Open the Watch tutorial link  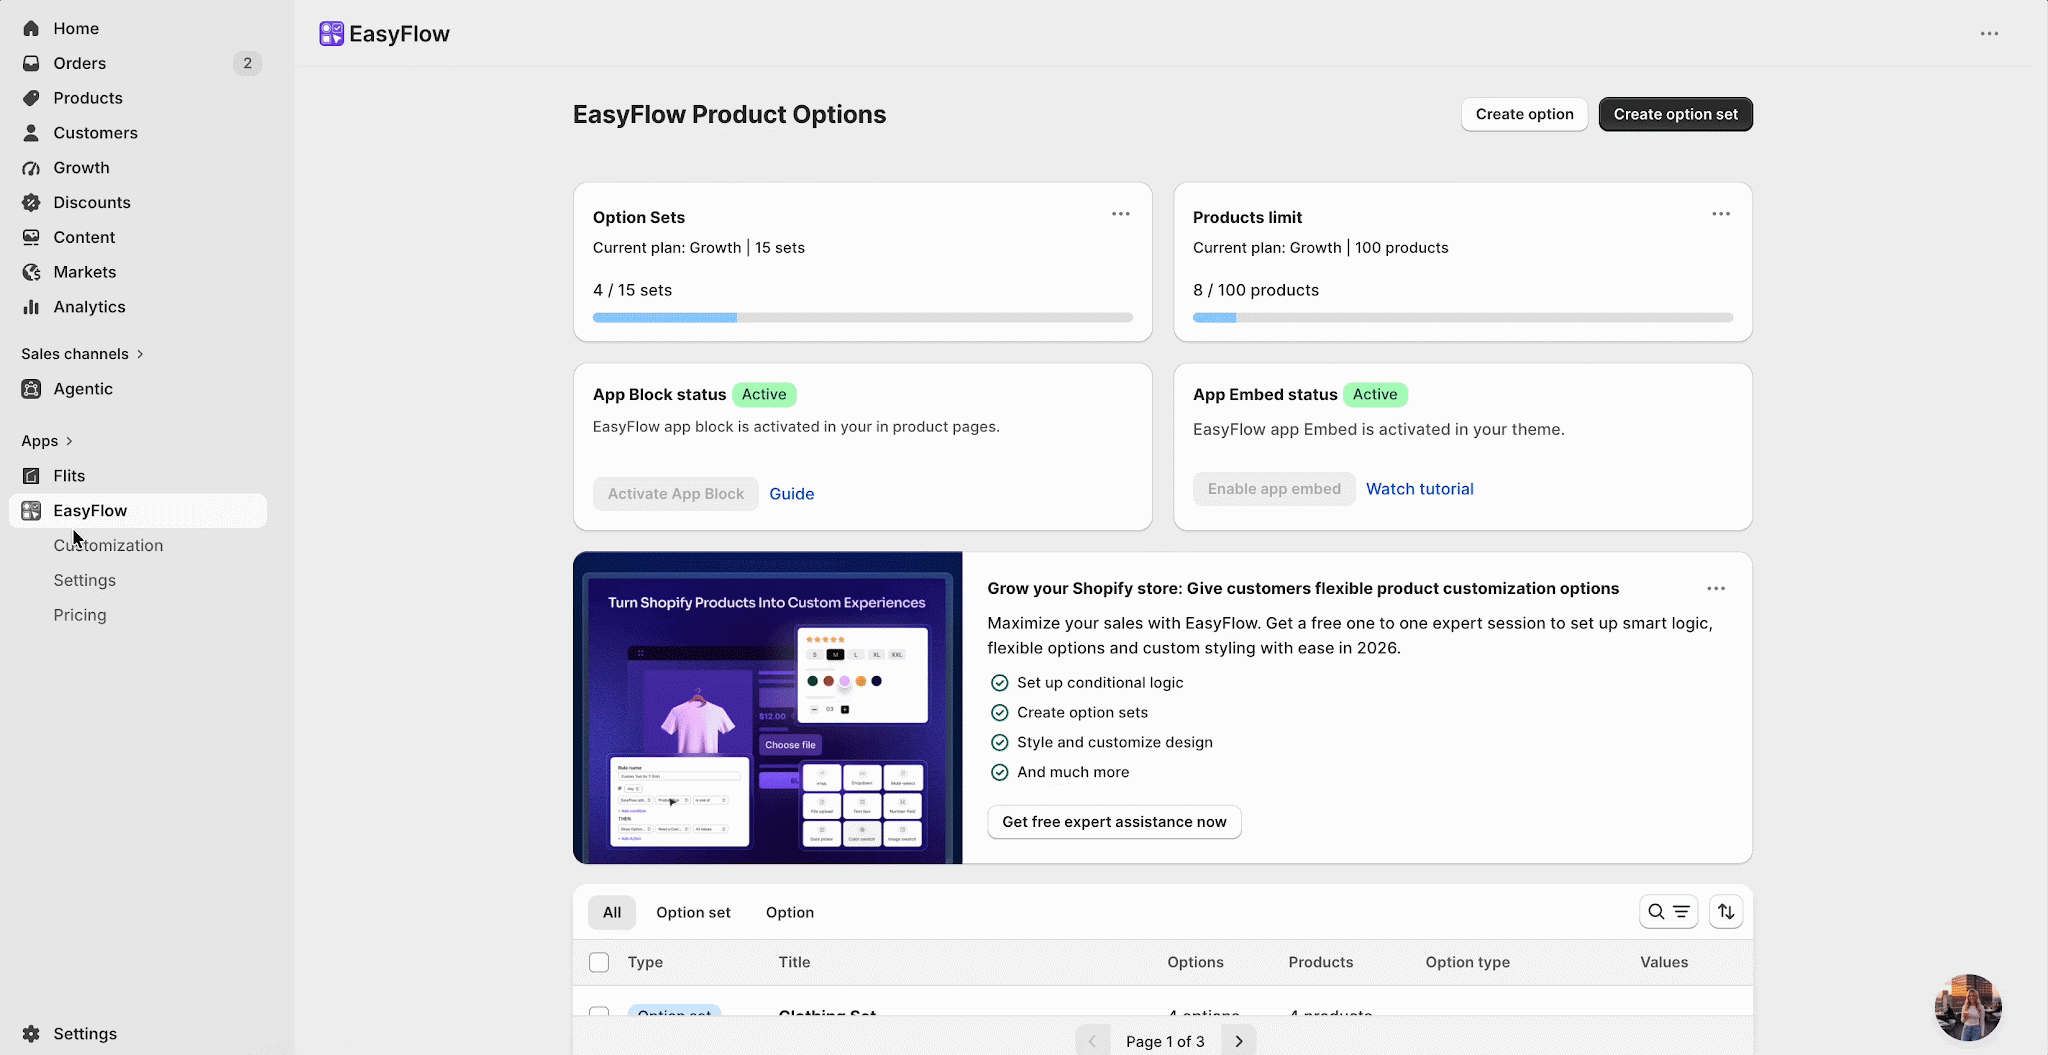click(1420, 489)
